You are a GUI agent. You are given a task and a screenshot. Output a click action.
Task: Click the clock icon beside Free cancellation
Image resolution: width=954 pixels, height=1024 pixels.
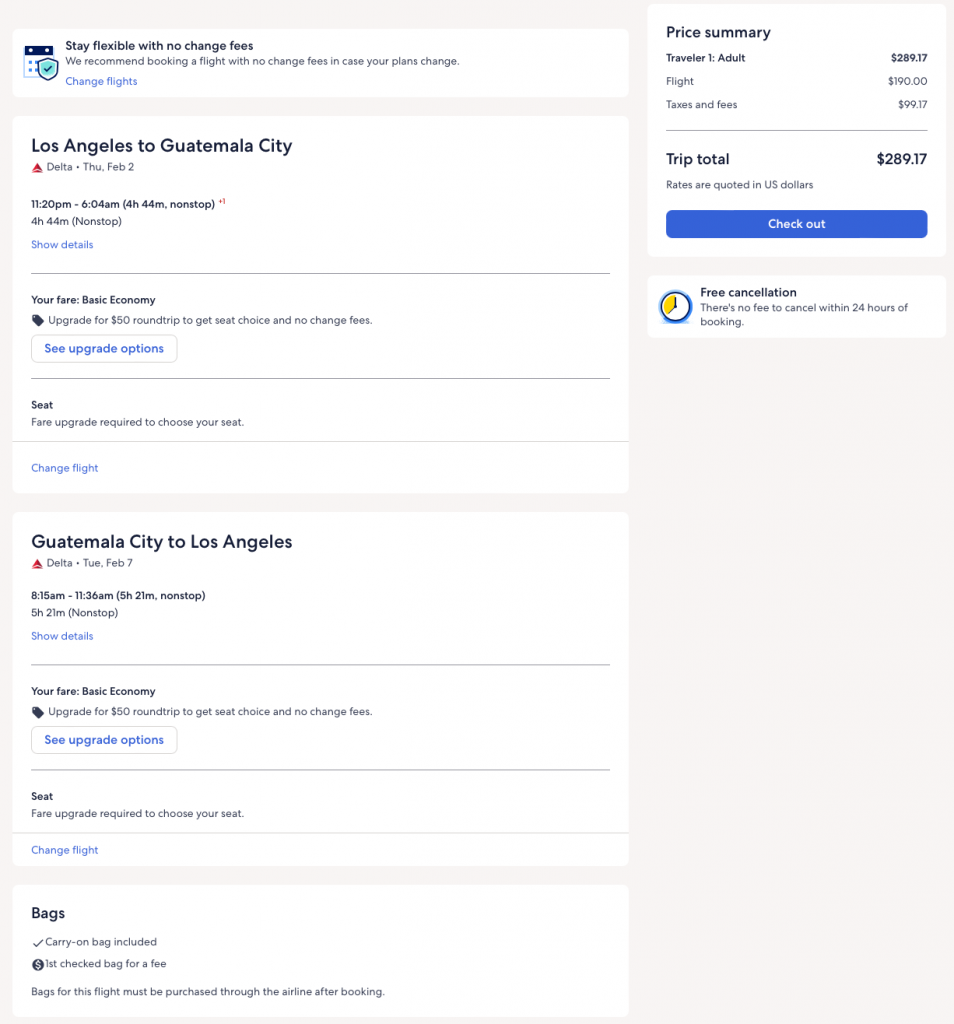tap(676, 307)
